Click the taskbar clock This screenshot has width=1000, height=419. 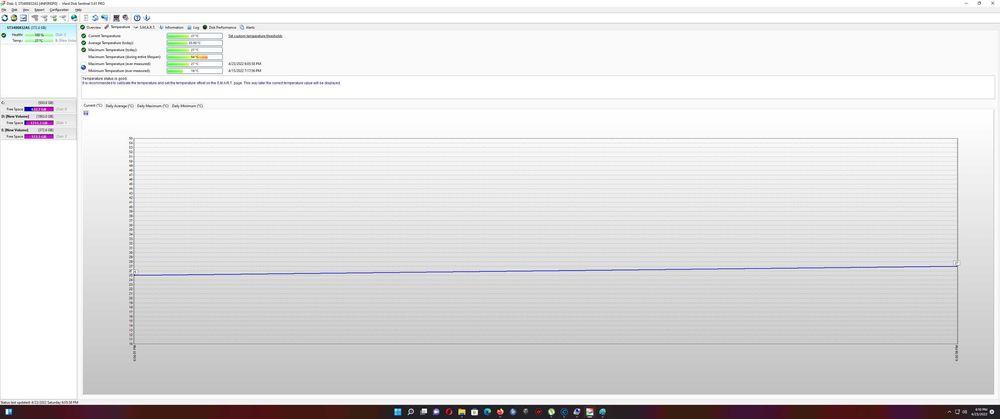tap(980, 412)
